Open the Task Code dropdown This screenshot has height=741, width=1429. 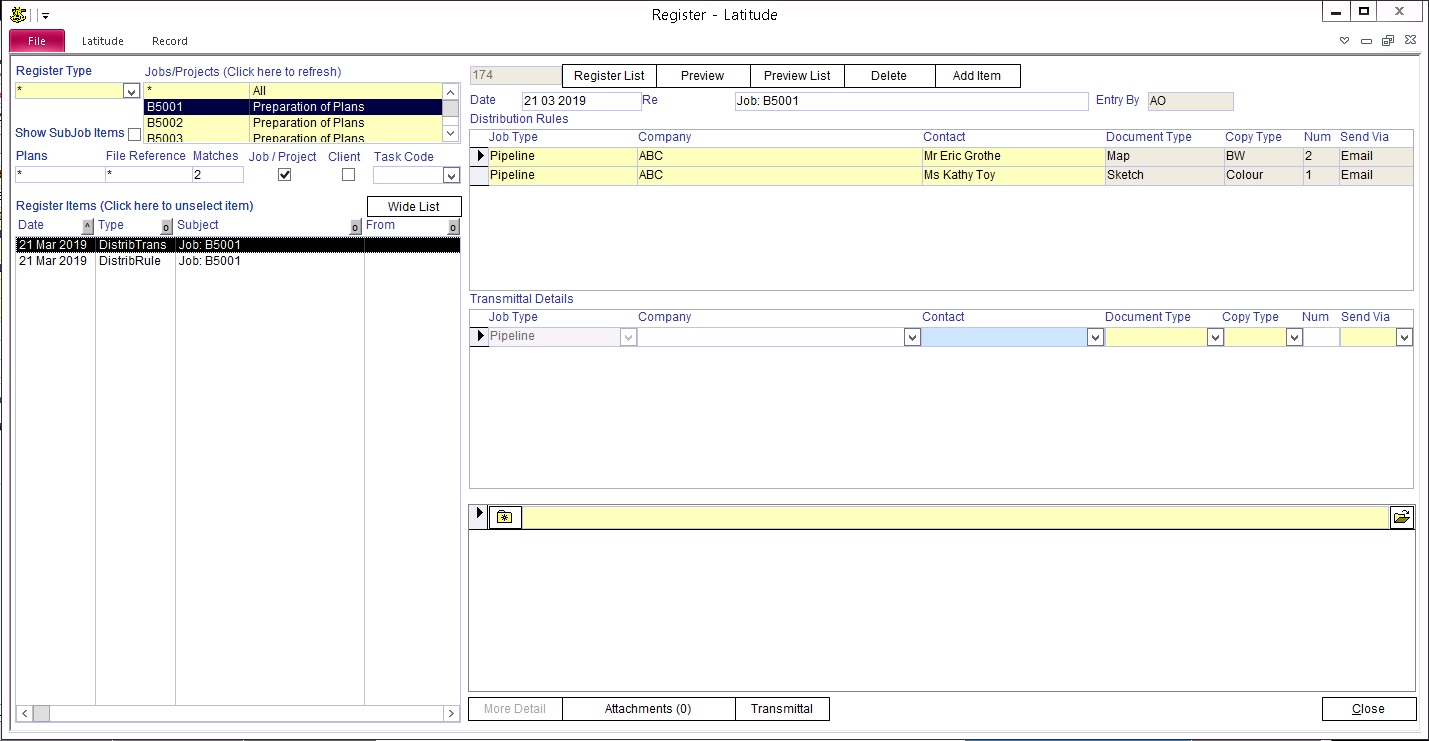(x=450, y=175)
